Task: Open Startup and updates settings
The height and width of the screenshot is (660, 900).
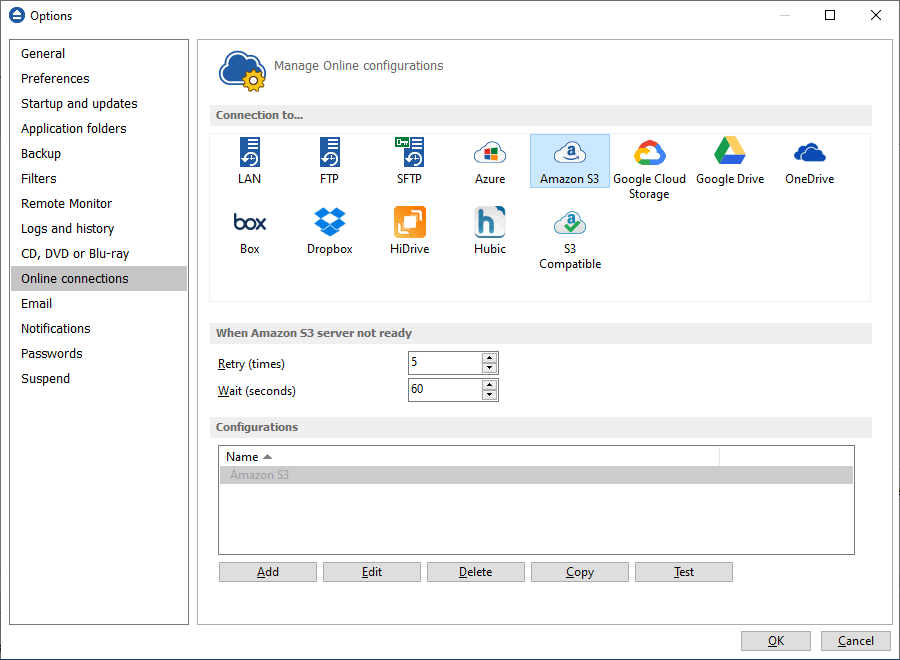Action: [x=99, y=103]
